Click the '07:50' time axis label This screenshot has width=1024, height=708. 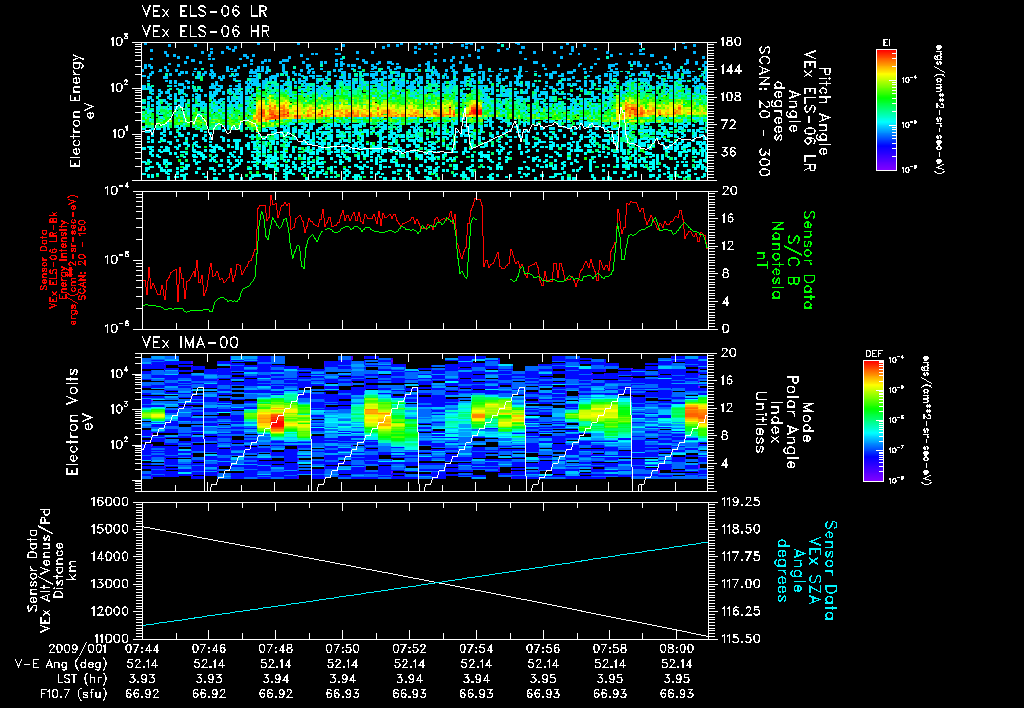342,649
